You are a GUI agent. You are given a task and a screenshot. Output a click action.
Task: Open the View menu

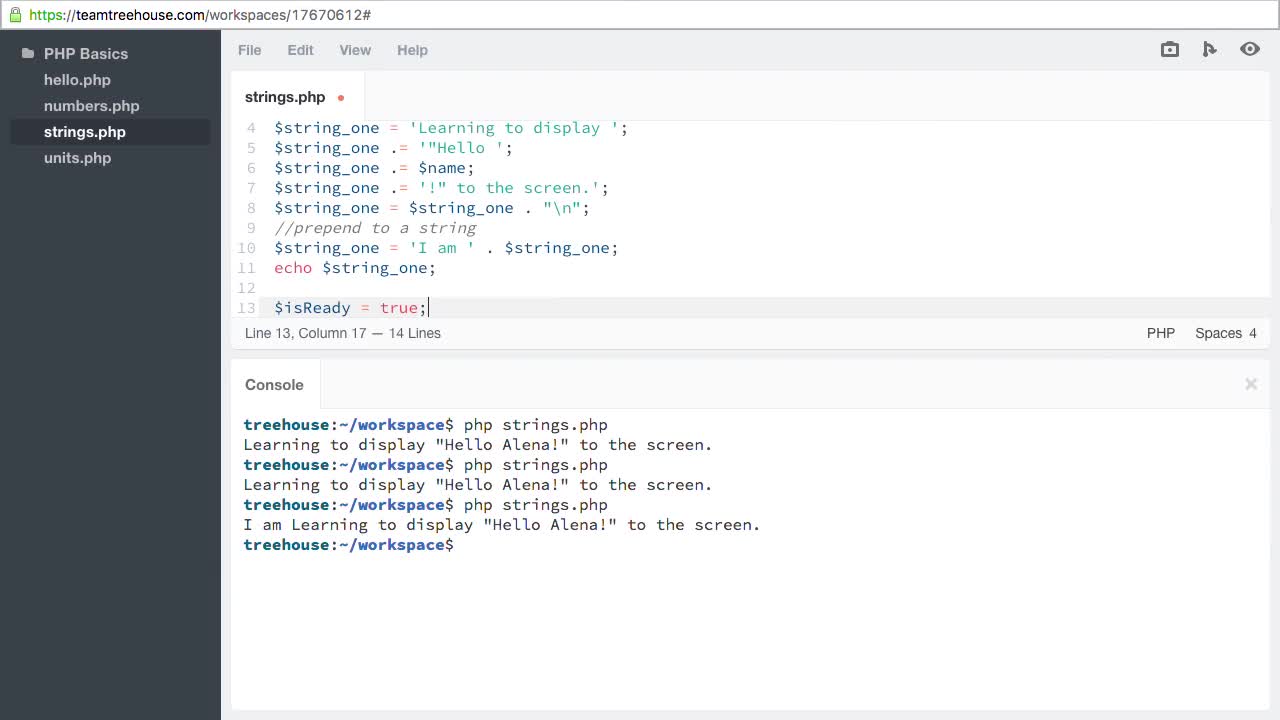coord(355,50)
